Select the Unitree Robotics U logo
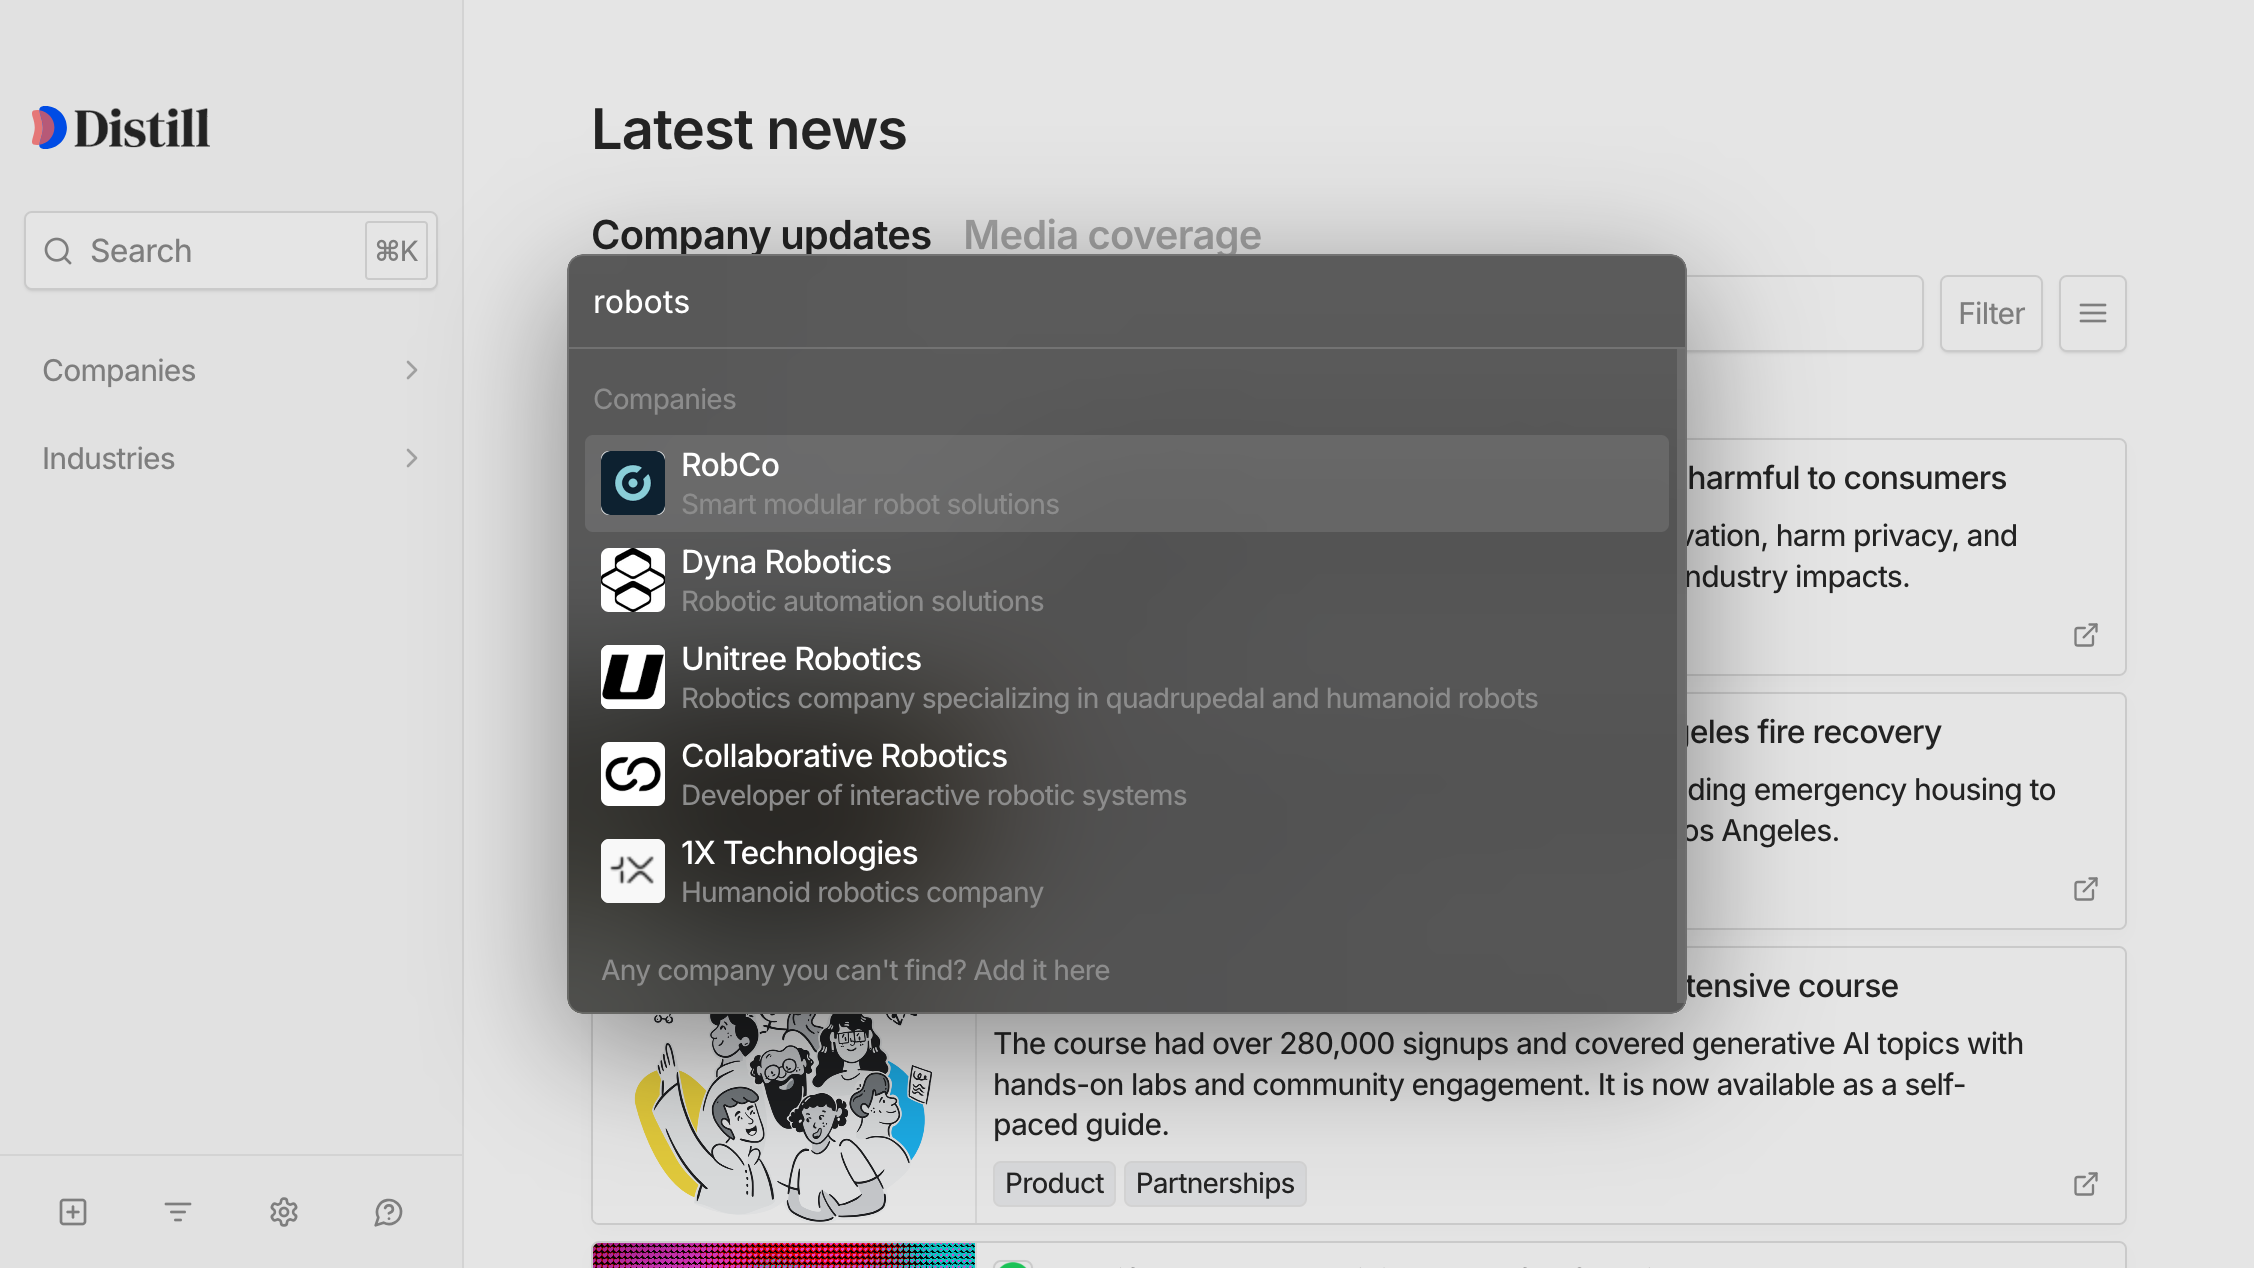Viewport: 2254px width, 1268px height. click(x=632, y=677)
